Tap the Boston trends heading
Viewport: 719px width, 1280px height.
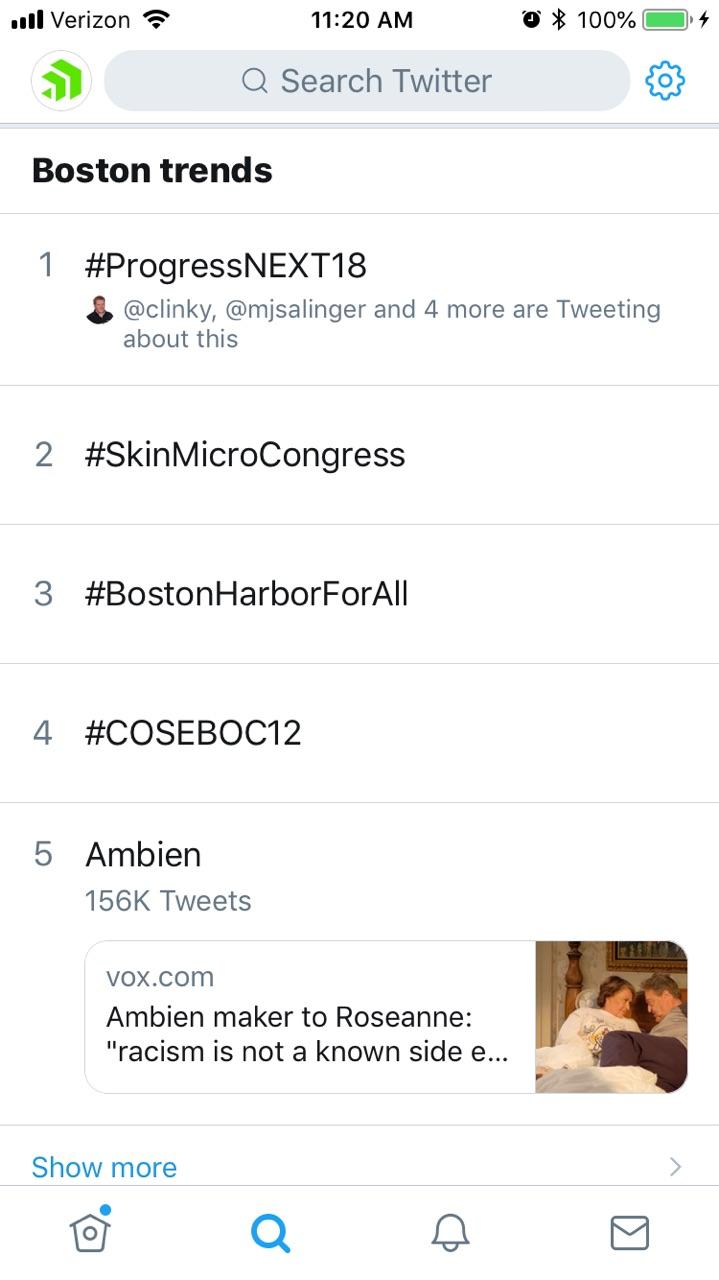[152, 170]
